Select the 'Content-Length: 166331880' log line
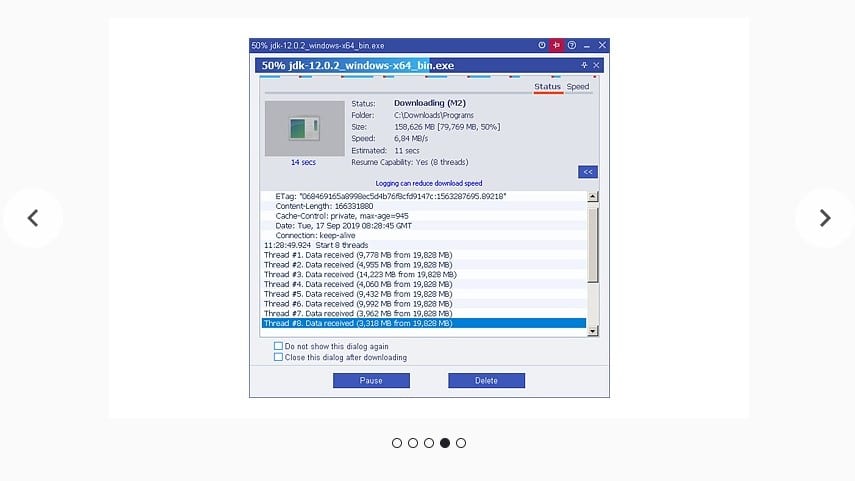Viewport: 855px width, 481px height. [424, 206]
